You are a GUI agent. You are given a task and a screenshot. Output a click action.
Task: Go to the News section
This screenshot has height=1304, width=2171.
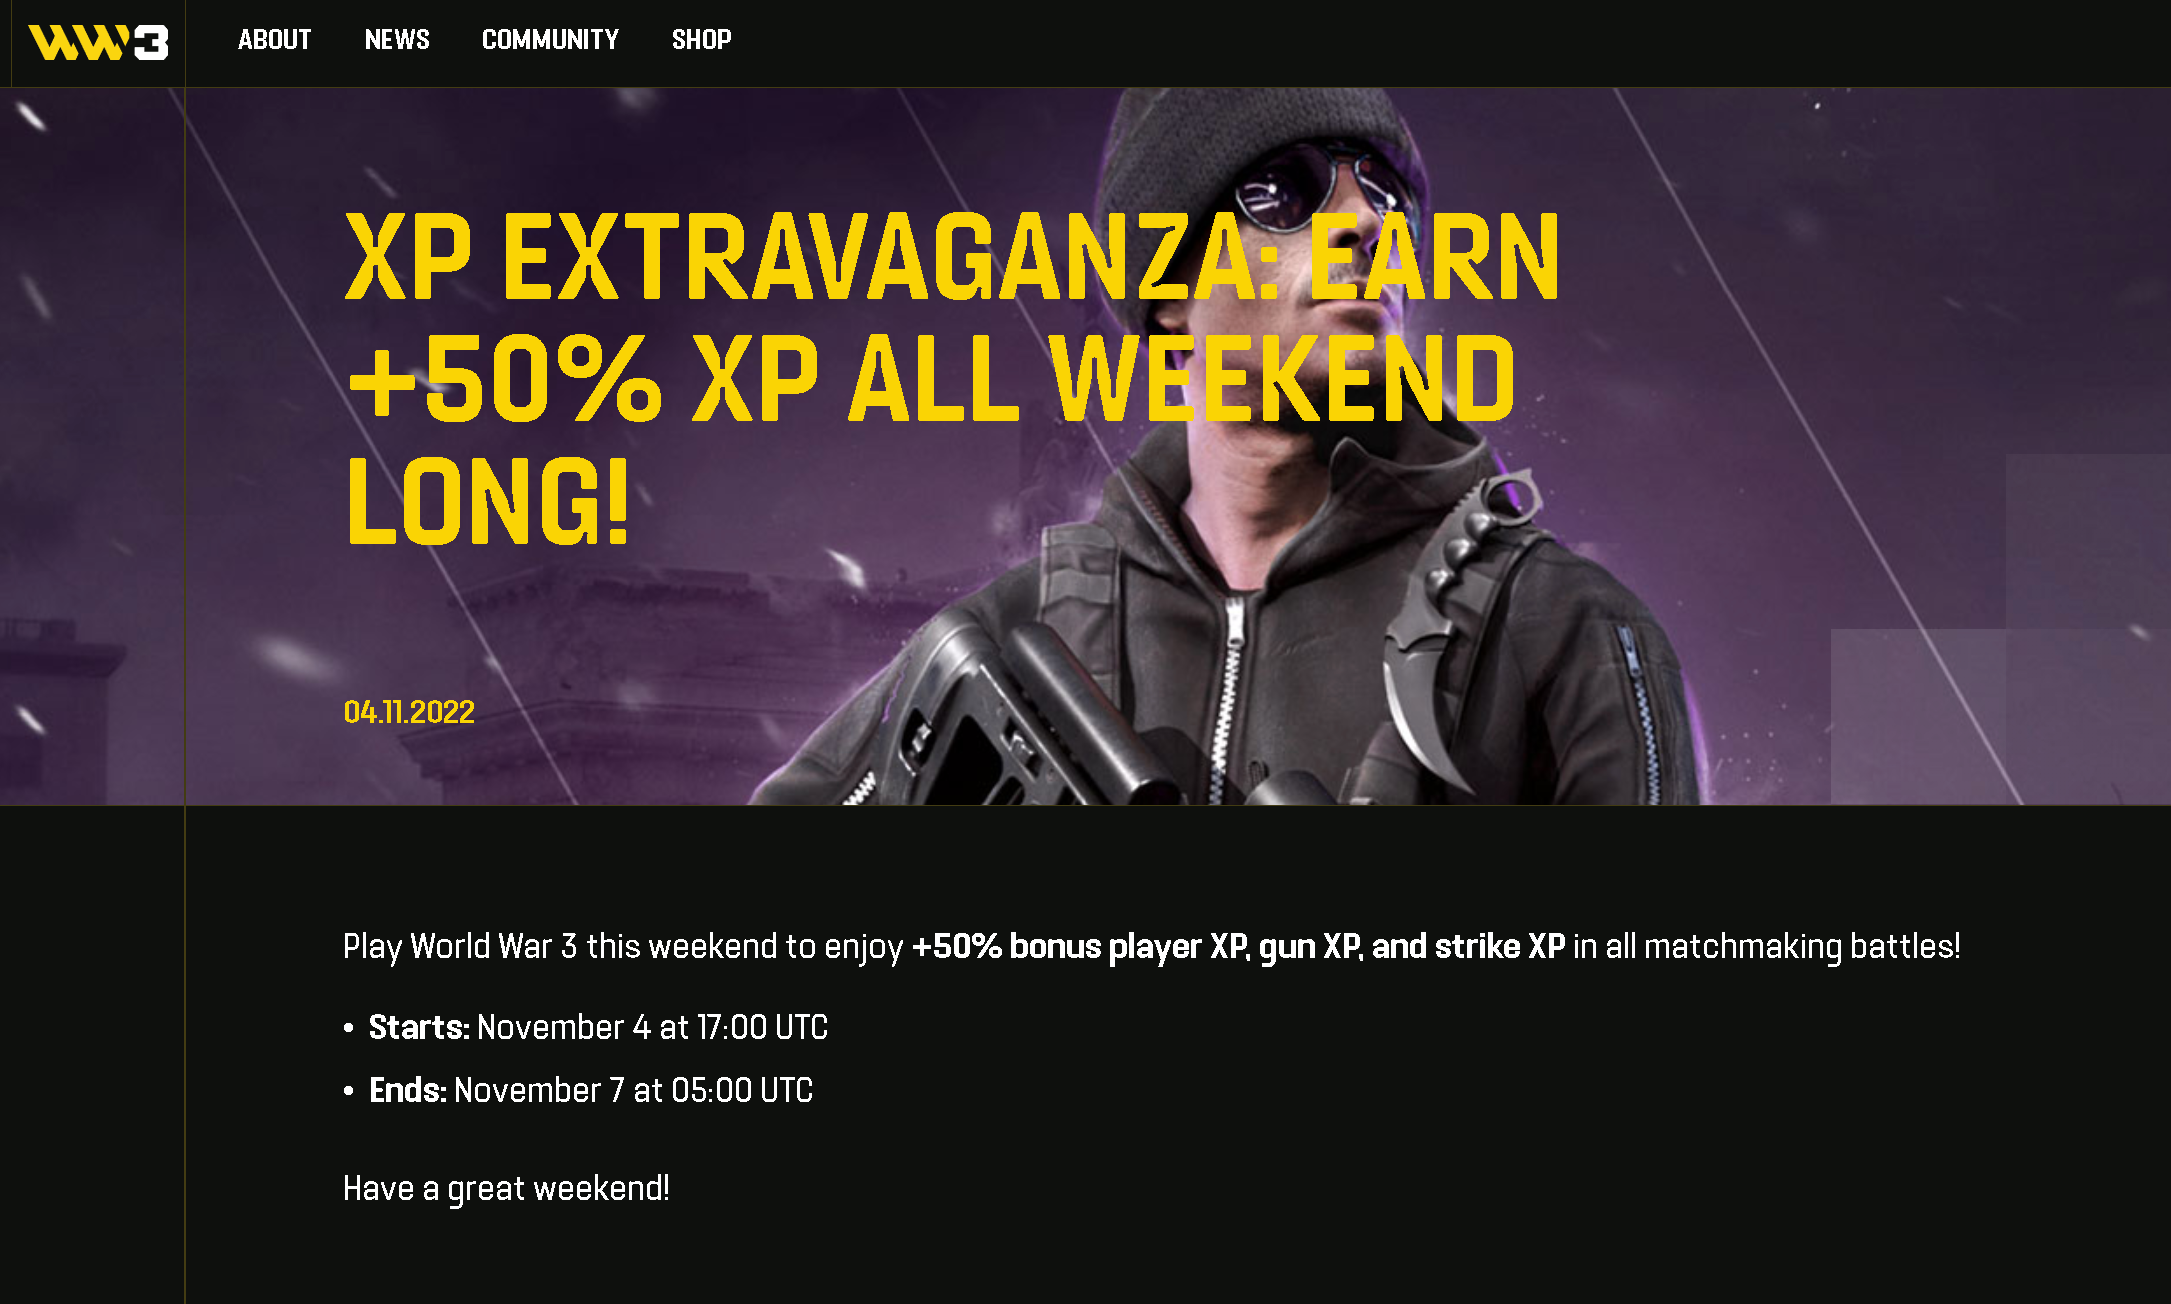click(397, 40)
